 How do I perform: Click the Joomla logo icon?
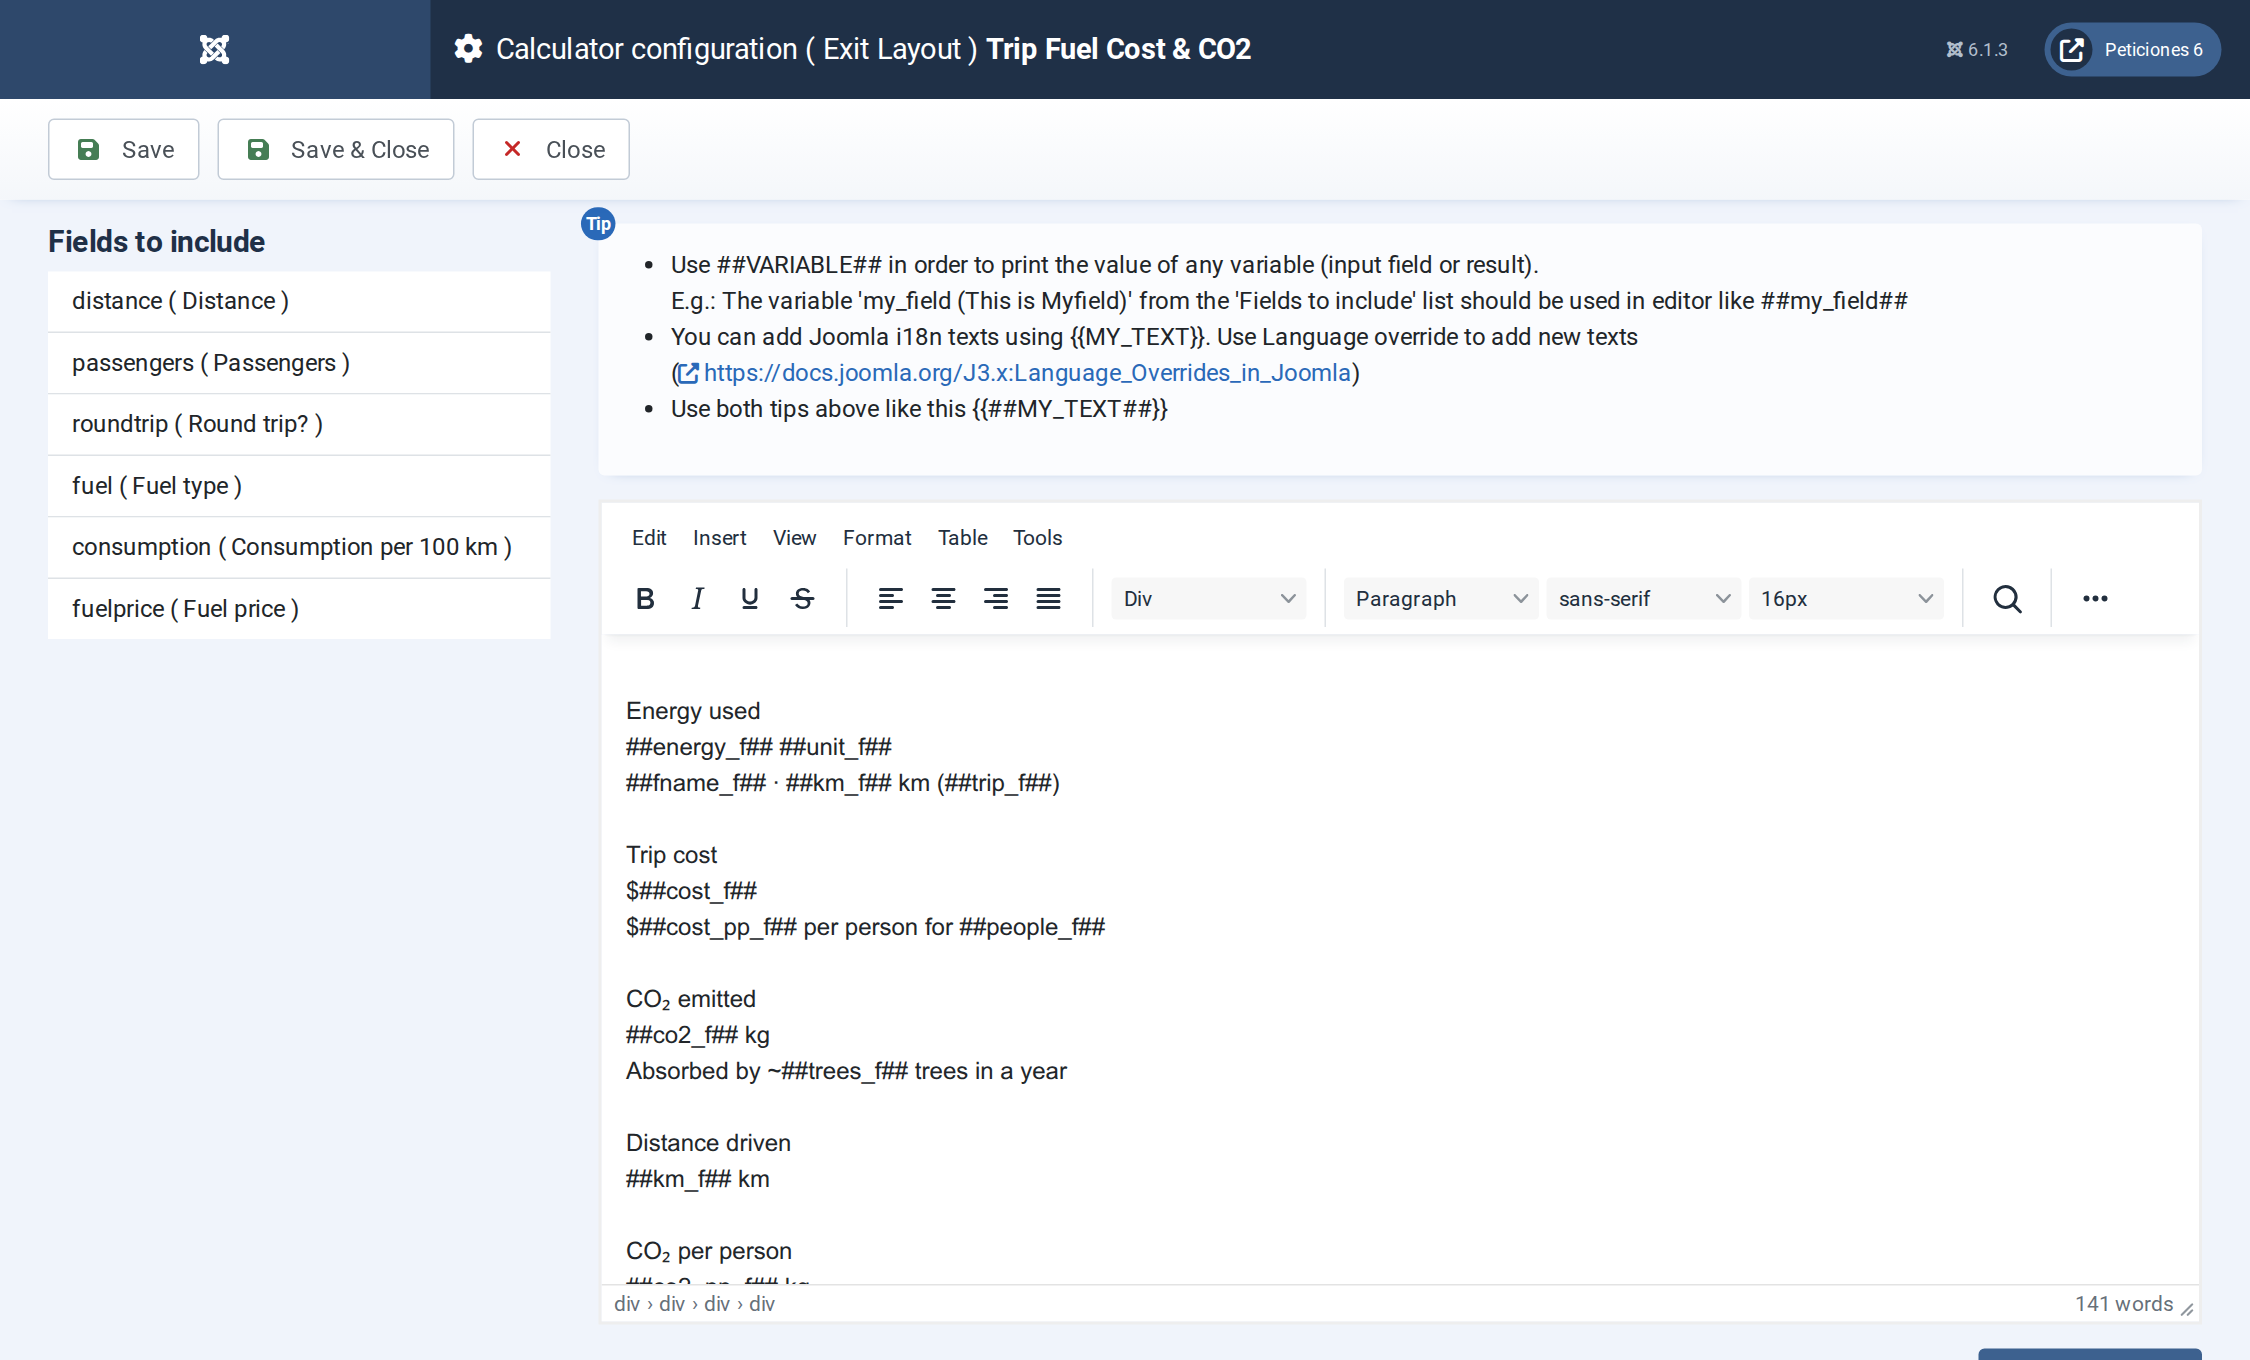pos(214,49)
